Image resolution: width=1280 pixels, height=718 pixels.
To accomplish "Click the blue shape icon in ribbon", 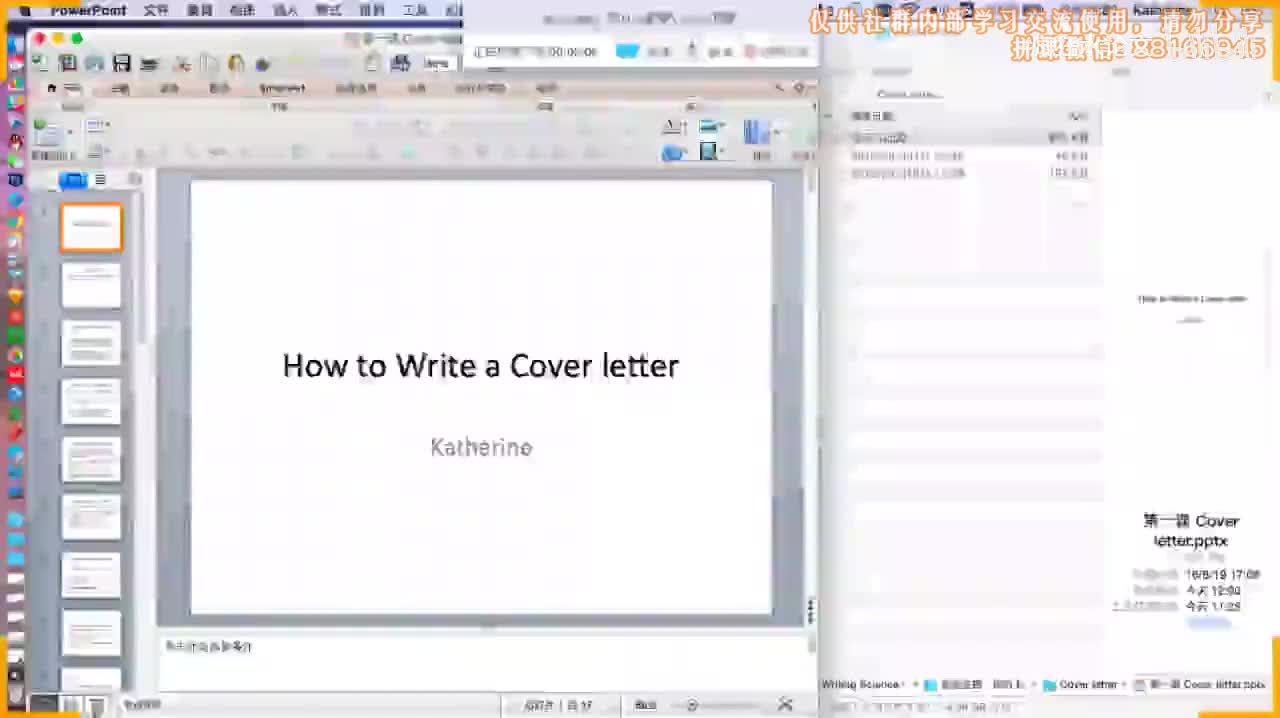I will point(674,152).
